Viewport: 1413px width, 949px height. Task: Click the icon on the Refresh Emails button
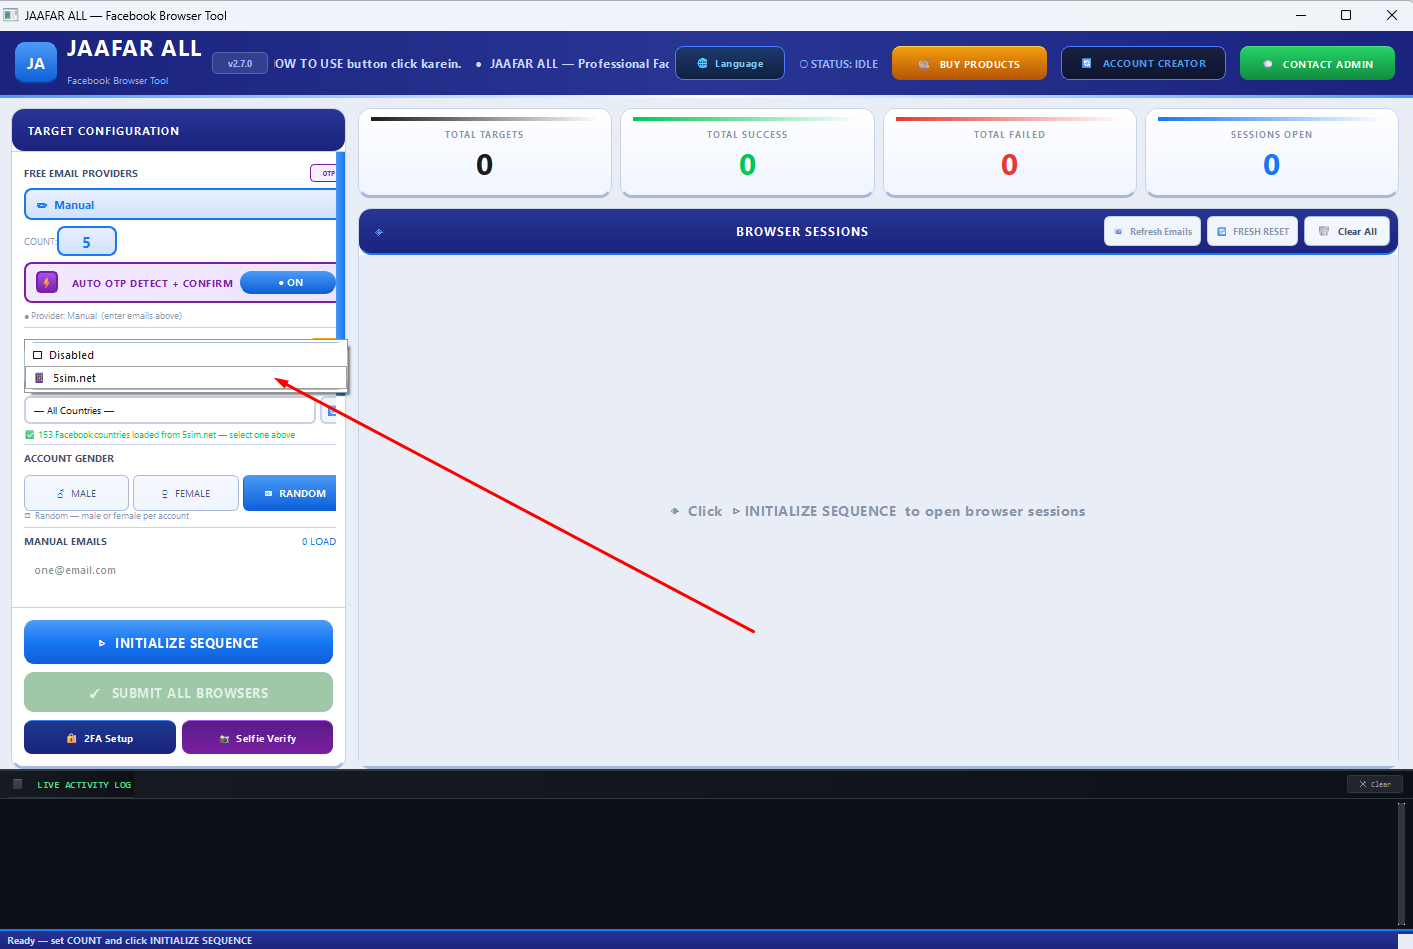[1118, 231]
